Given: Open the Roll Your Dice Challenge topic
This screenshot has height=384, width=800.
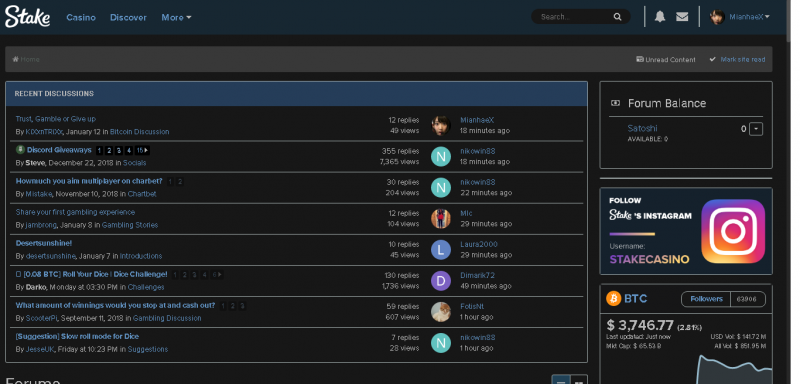Looking at the screenshot, I should click(x=95, y=274).
